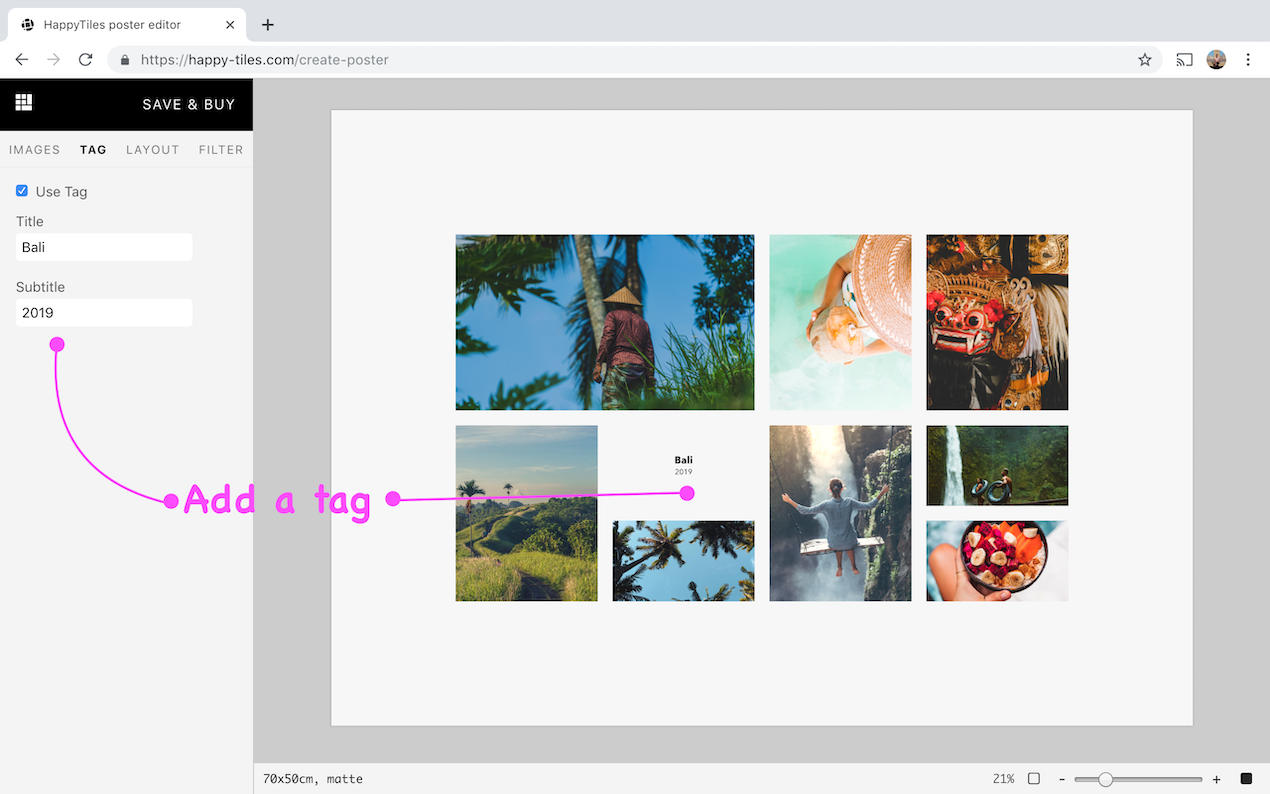
Task: Click the HappyTiles grid logo
Action: pos(23,103)
